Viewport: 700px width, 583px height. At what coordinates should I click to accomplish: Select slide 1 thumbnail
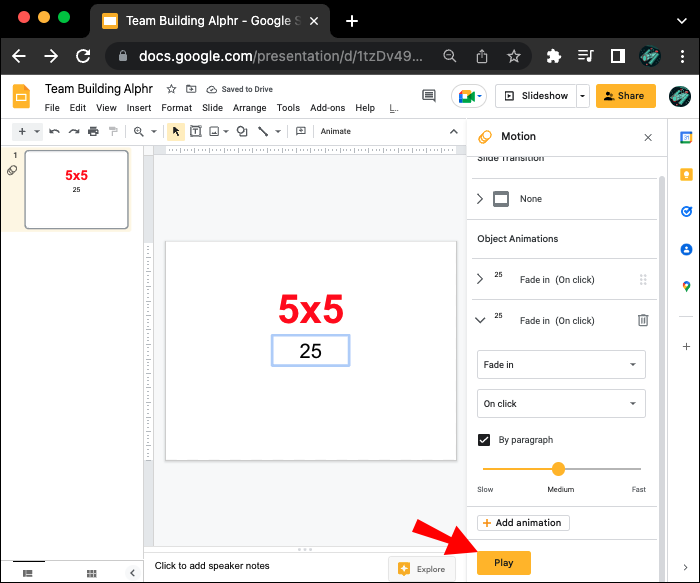click(76, 189)
